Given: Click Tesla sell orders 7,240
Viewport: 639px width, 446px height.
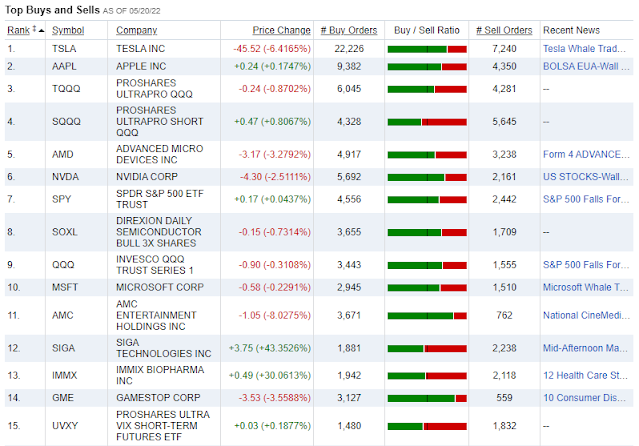Looking at the screenshot, I should (x=504, y=49).
